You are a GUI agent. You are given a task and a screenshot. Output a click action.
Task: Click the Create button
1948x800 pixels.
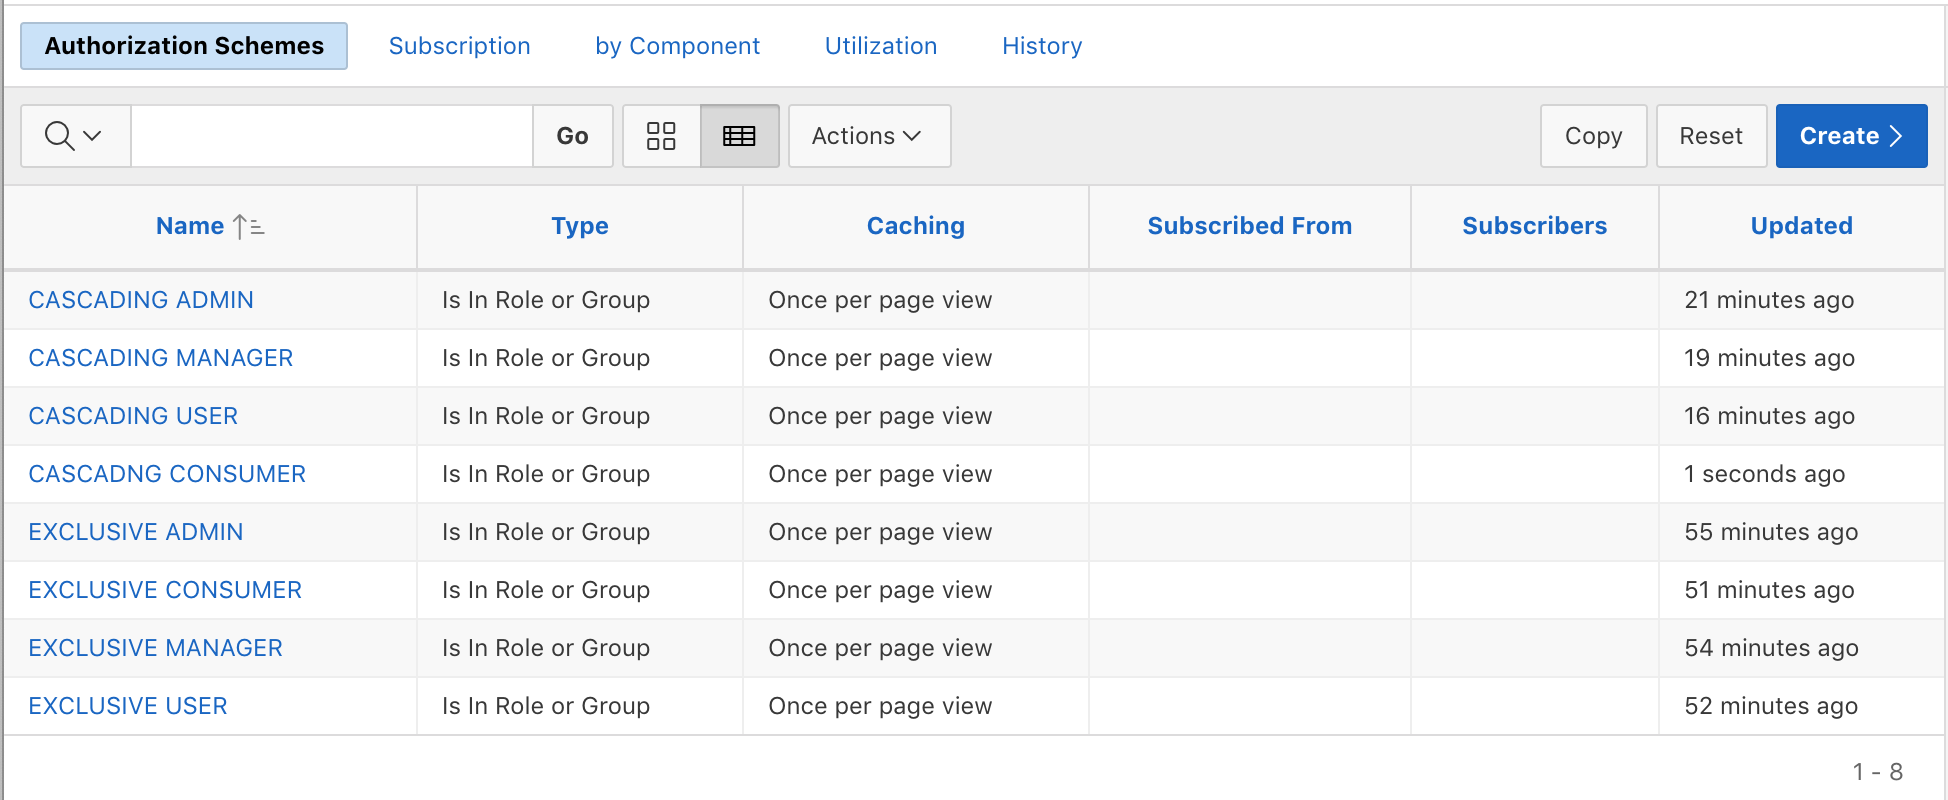click(x=1850, y=136)
